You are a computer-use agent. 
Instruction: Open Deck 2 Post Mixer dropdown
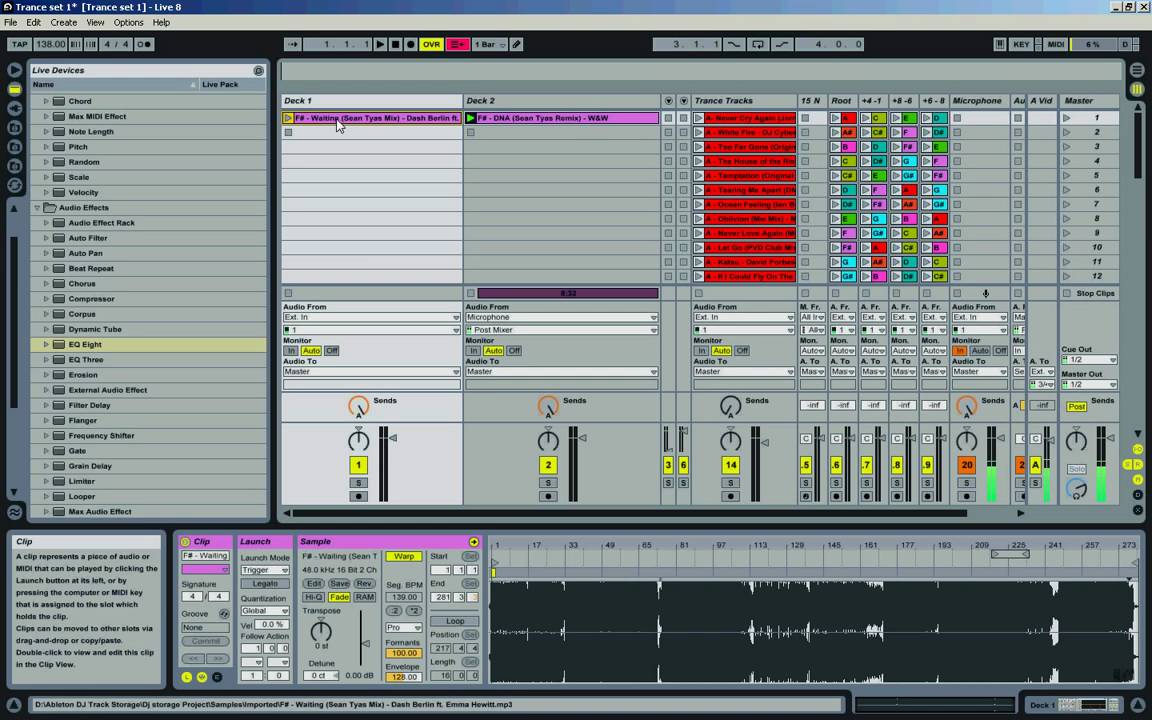(x=561, y=330)
